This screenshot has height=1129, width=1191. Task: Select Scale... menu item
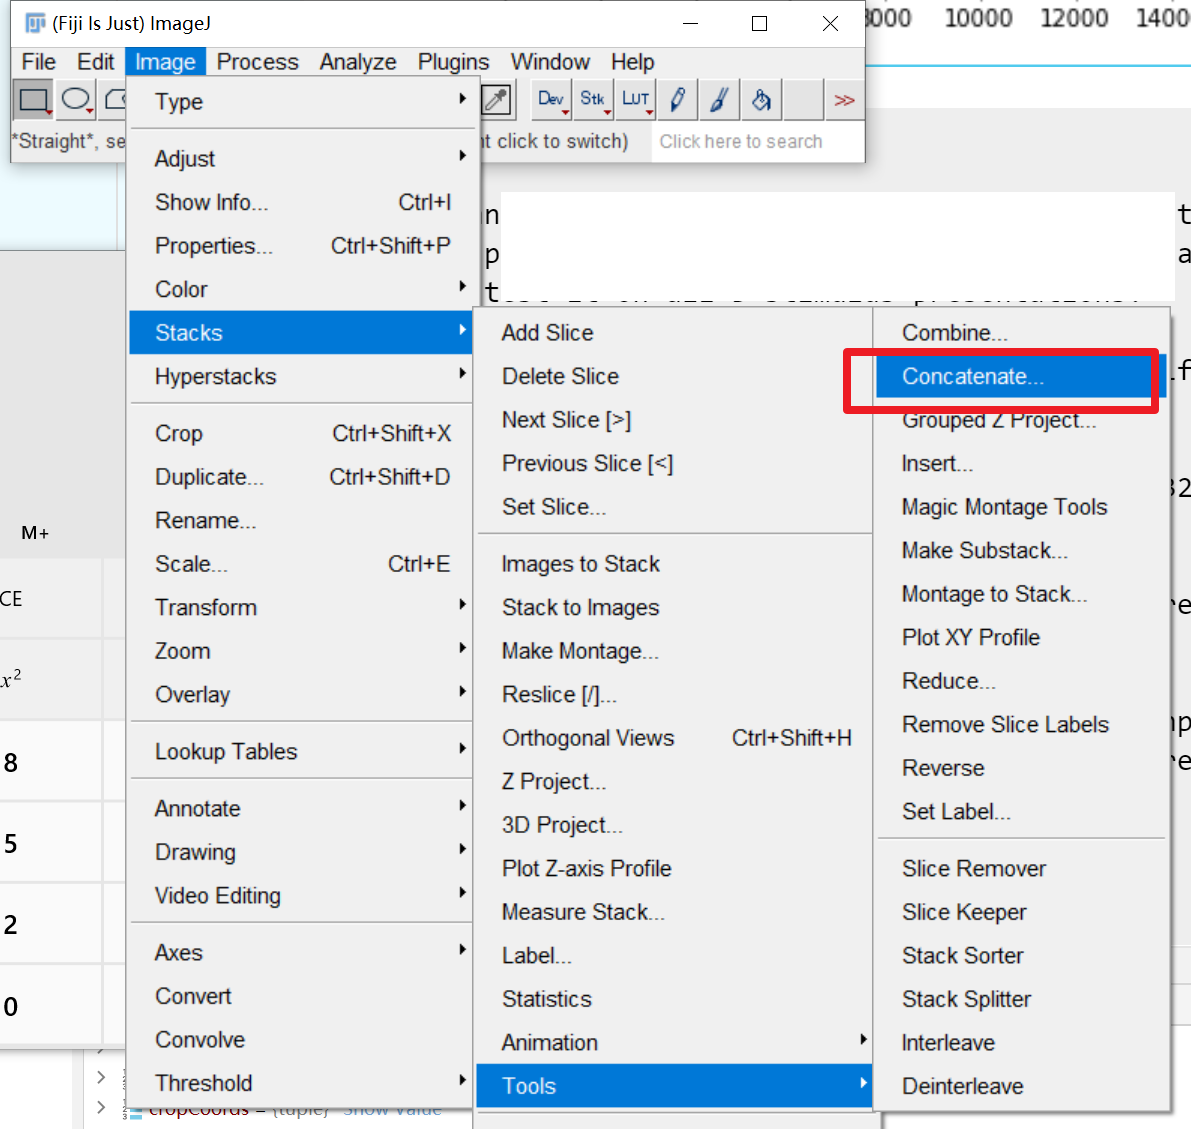tap(302, 564)
